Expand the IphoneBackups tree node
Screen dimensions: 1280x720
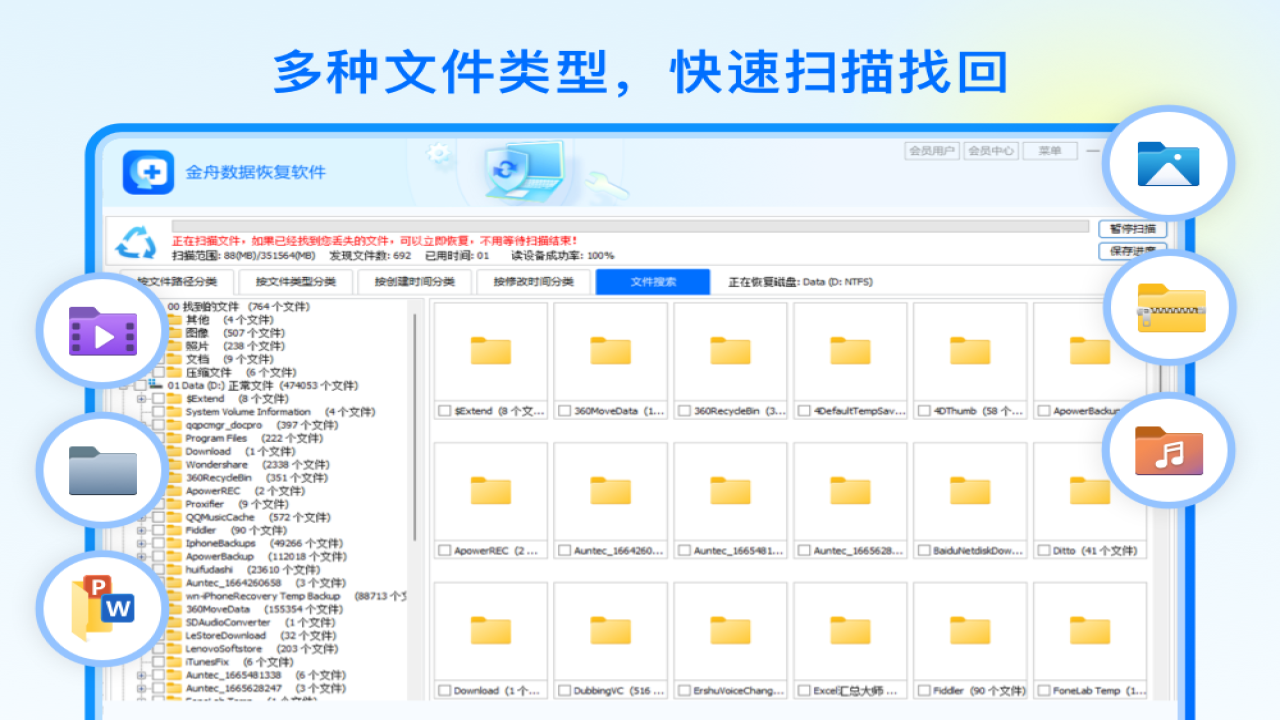(142, 543)
